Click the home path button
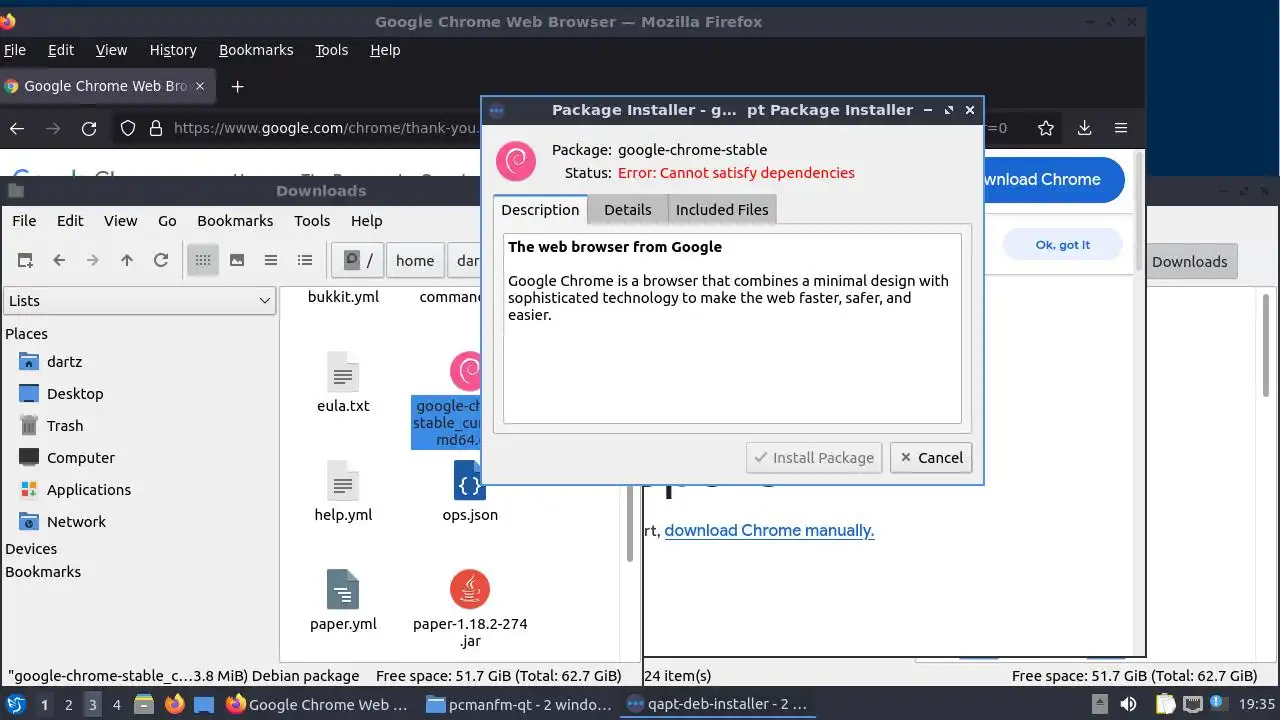The height and width of the screenshot is (720, 1280). coord(415,260)
